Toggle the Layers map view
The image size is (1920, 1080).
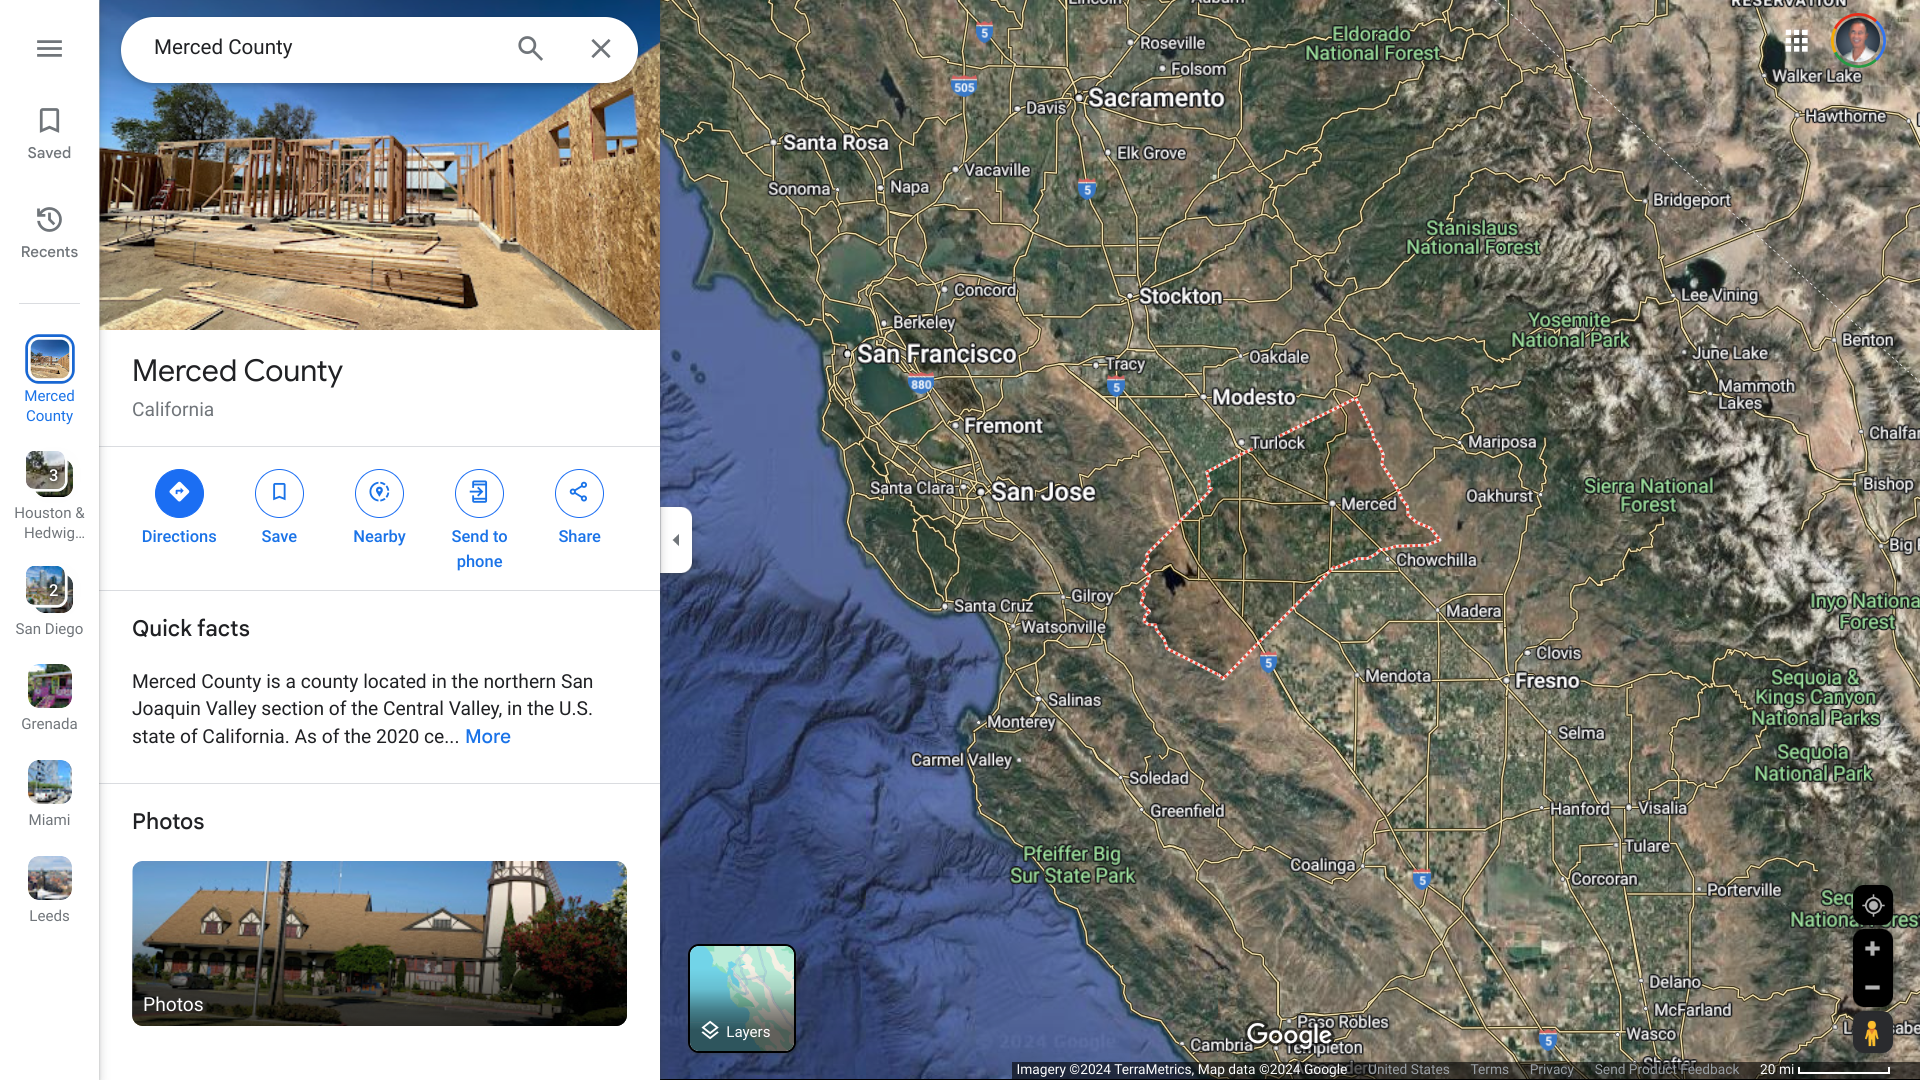741,998
